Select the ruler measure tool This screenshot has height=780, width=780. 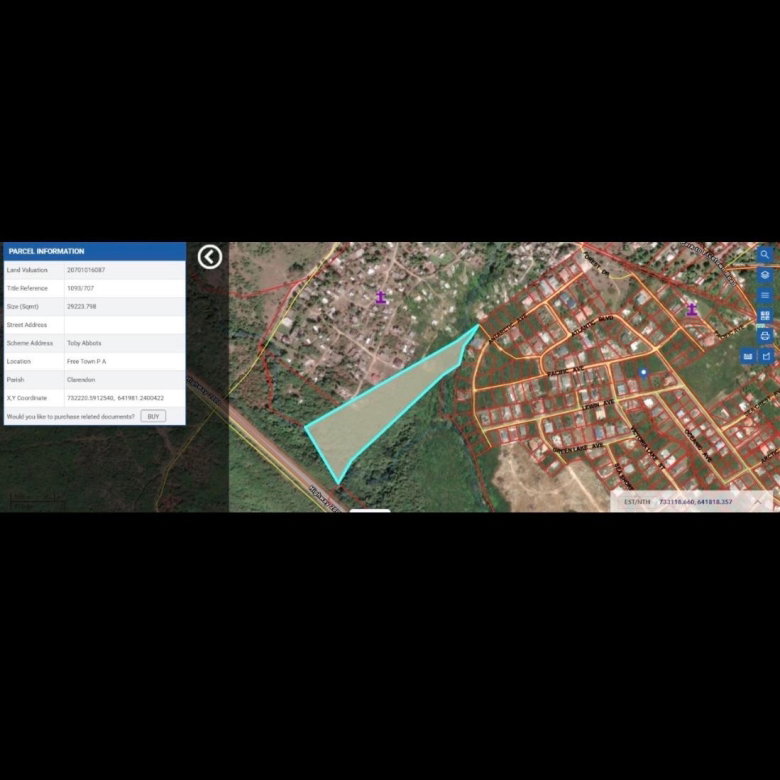tap(747, 356)
